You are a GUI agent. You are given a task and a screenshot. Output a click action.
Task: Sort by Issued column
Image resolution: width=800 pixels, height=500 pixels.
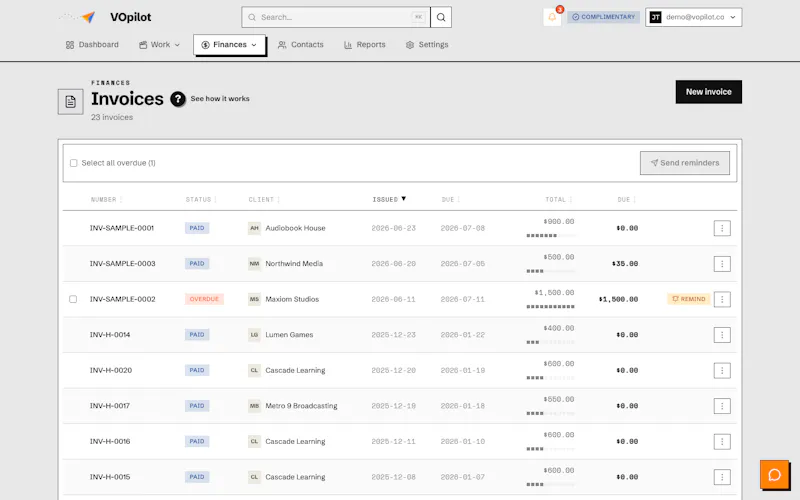[389, 199]
